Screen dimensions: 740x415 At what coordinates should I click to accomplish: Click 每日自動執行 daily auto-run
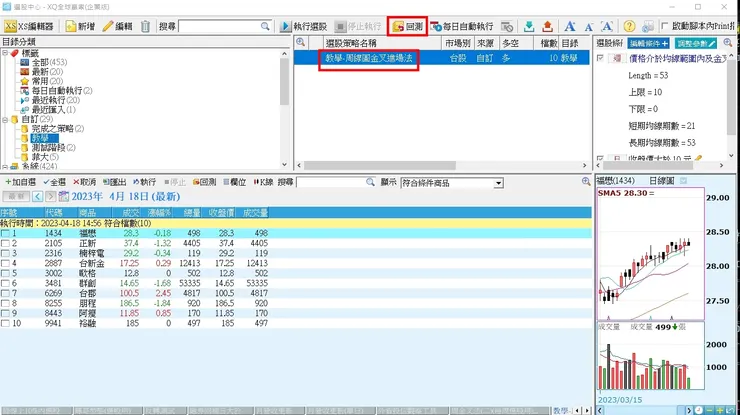click(462, 26)
